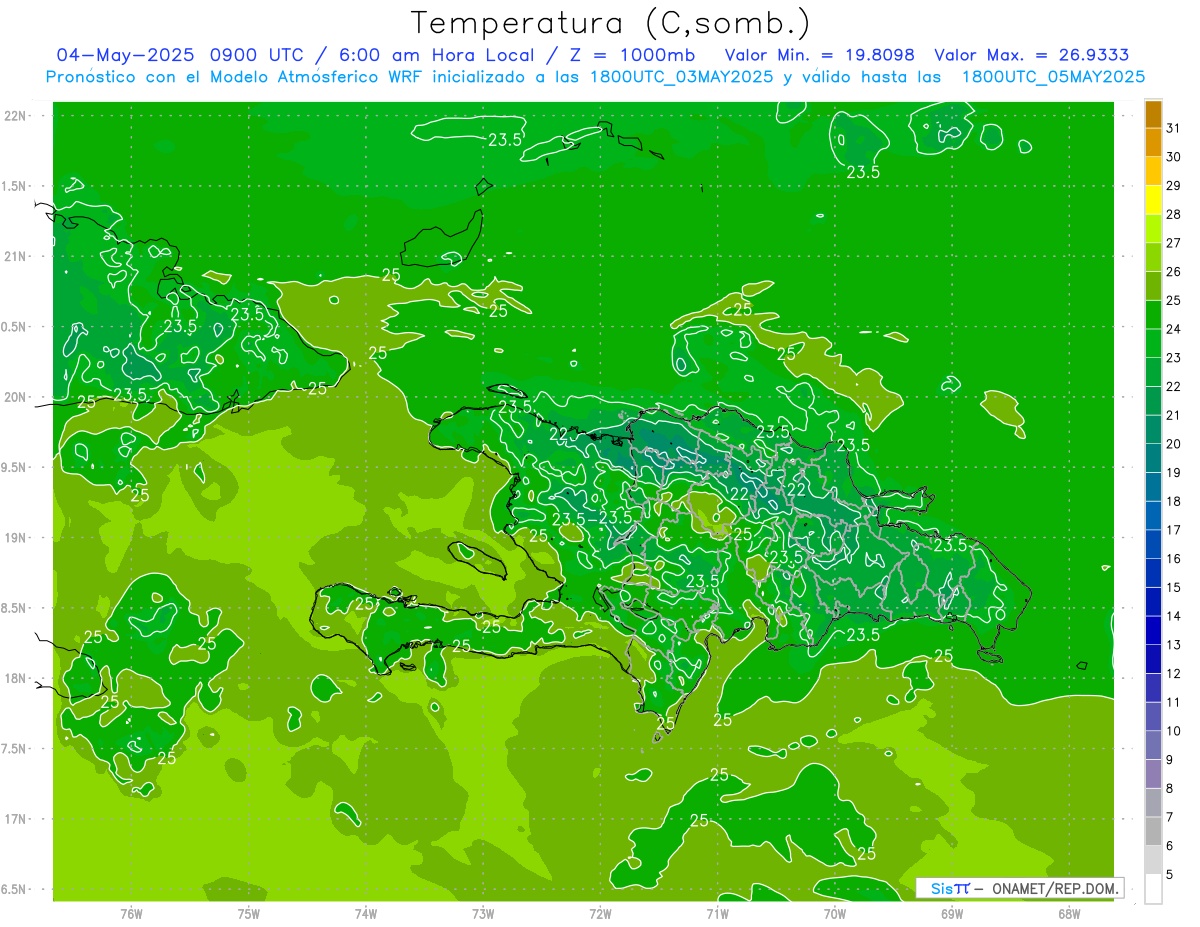Click the '74W' longitude label
Image resolution: width=1200 pixels, height=927 pixels.
366,913
